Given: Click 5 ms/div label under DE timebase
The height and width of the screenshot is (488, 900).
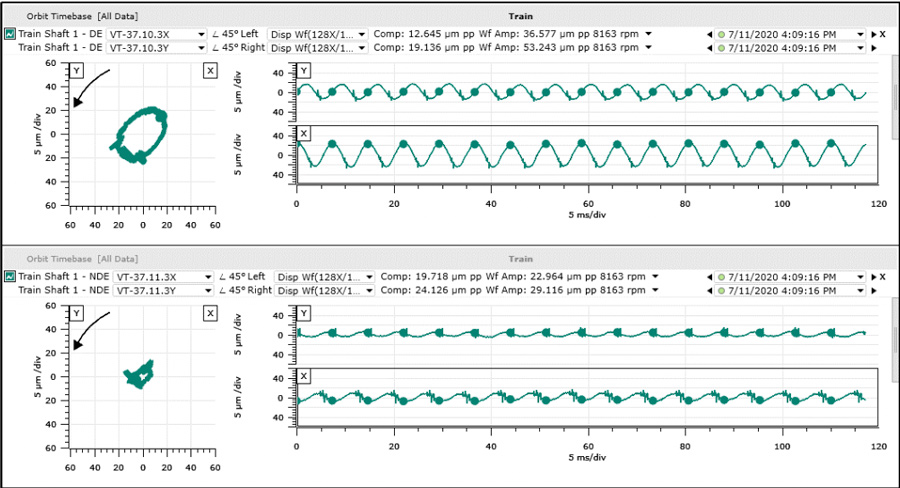Looking at the screenshot, I should pos(587,215).
